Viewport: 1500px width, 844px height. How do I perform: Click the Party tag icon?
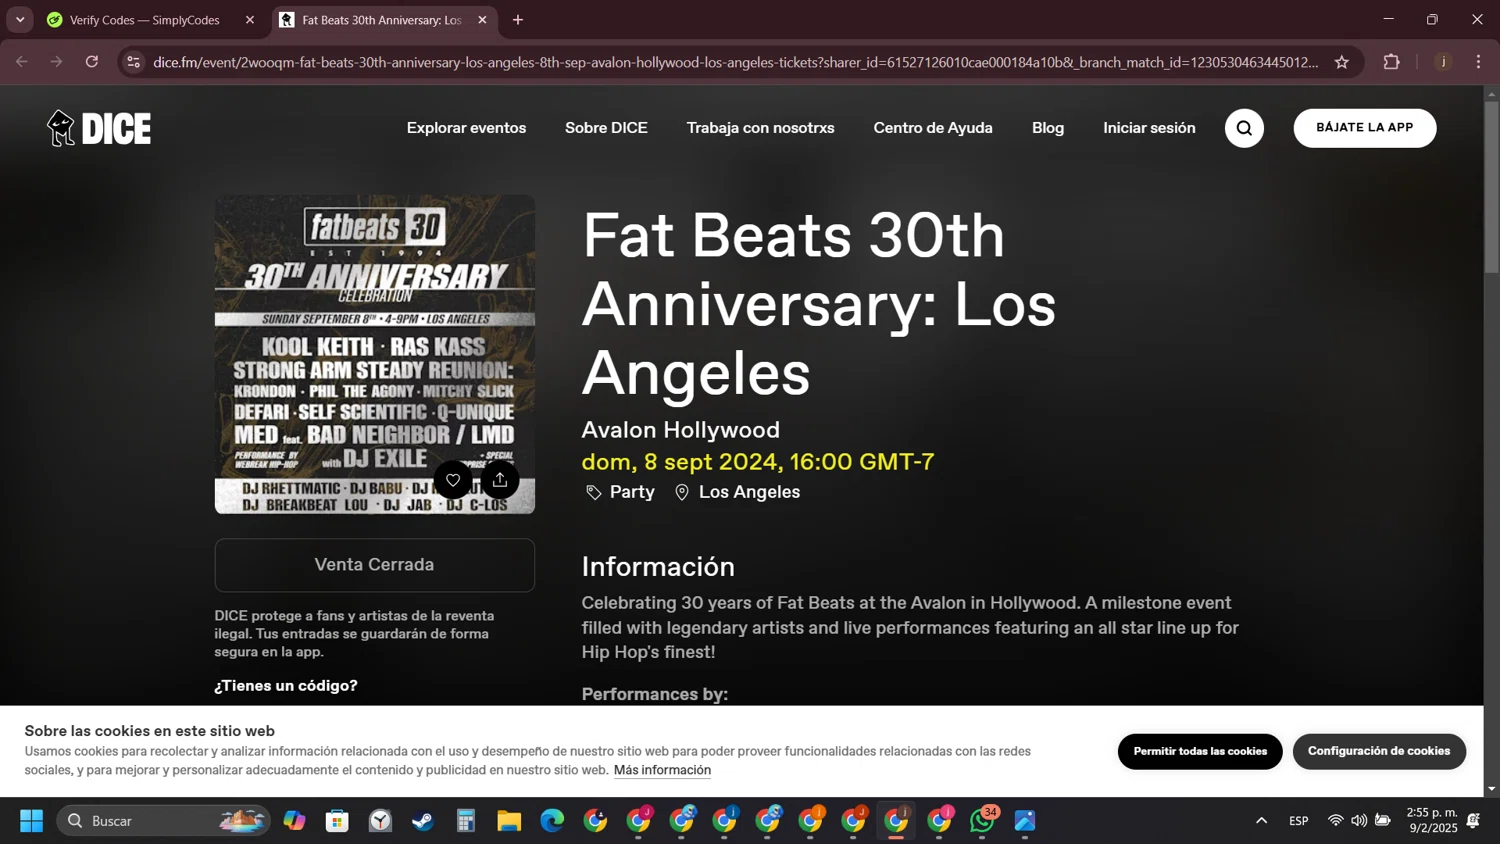click(594, 492)
